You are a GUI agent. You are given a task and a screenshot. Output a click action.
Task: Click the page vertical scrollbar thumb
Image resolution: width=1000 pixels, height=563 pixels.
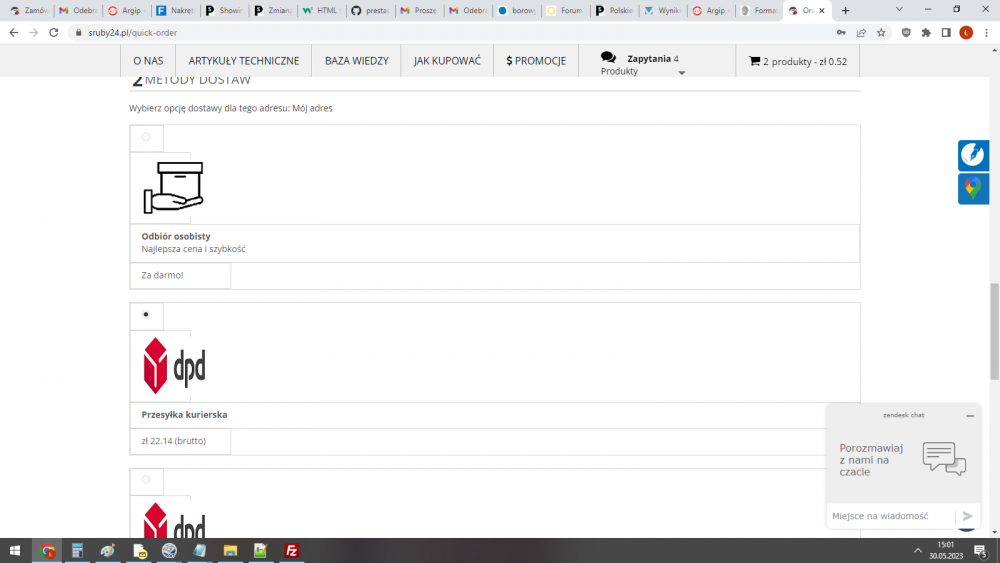pyautogui.click(x=994, y=331)
